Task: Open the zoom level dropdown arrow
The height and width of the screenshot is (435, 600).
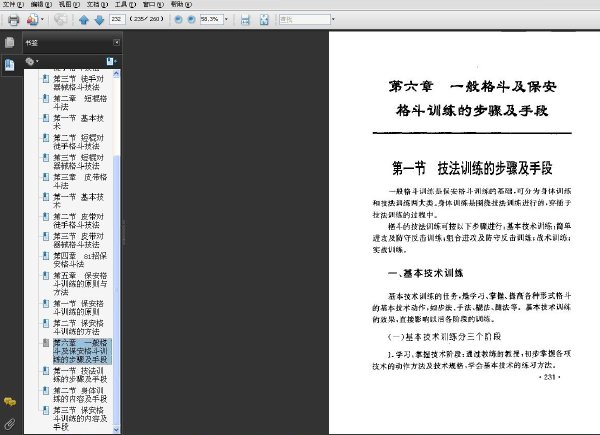Action: 226,19
